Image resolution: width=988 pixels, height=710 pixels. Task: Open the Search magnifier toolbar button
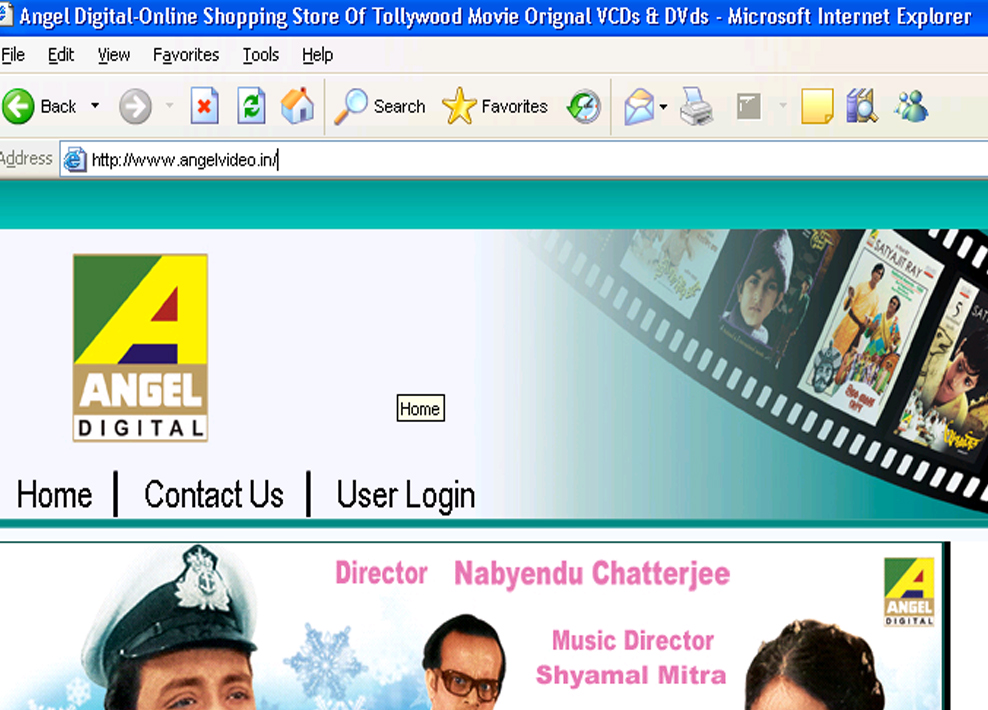(x=380, y=106)
